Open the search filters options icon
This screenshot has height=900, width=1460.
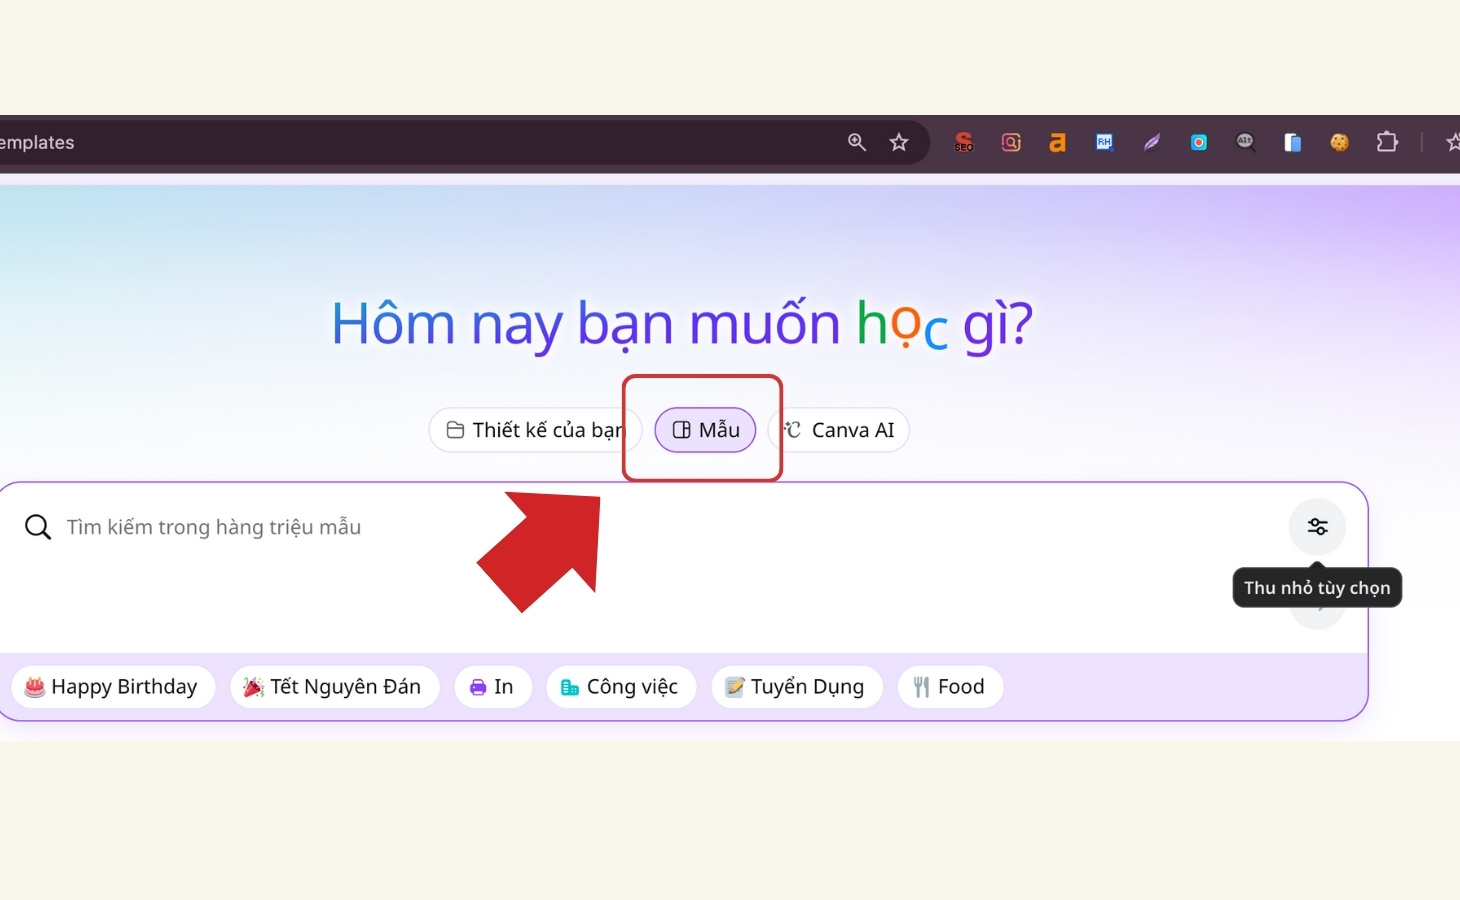coord(1317,527)
